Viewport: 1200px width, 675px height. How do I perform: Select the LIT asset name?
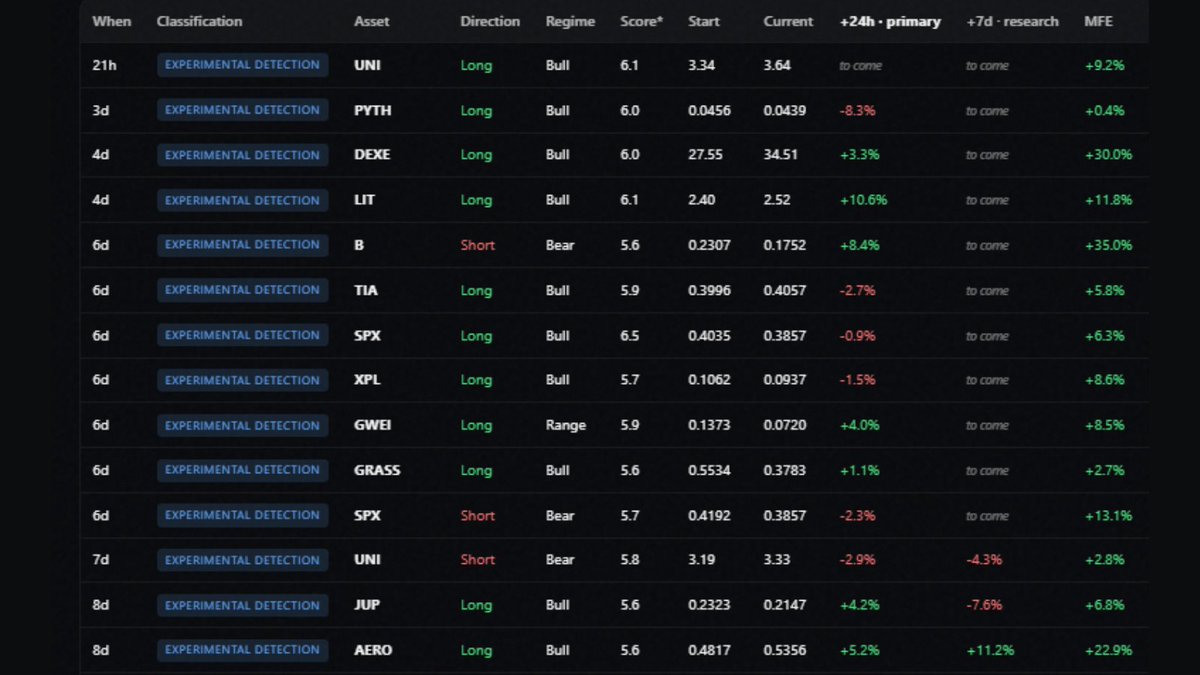click(364, 200)
